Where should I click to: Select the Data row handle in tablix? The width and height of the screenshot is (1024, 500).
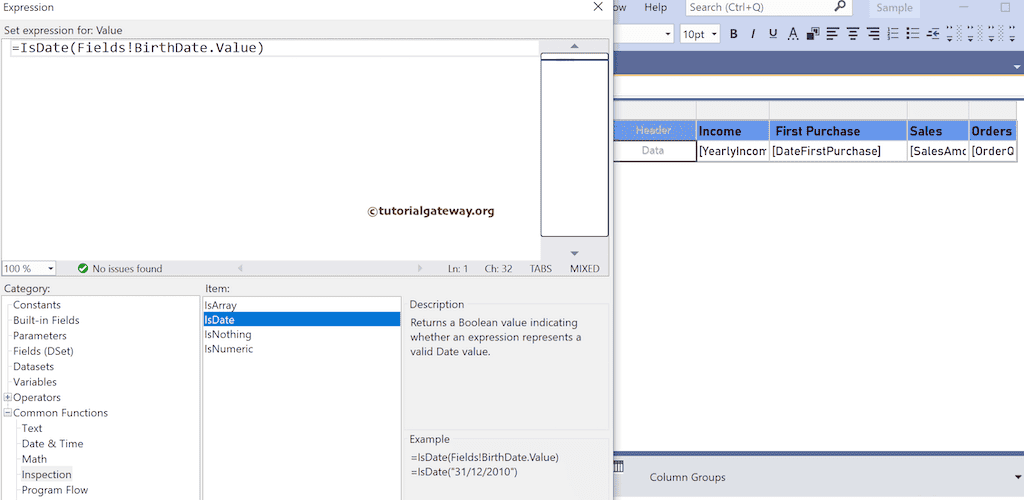(654, 151)
